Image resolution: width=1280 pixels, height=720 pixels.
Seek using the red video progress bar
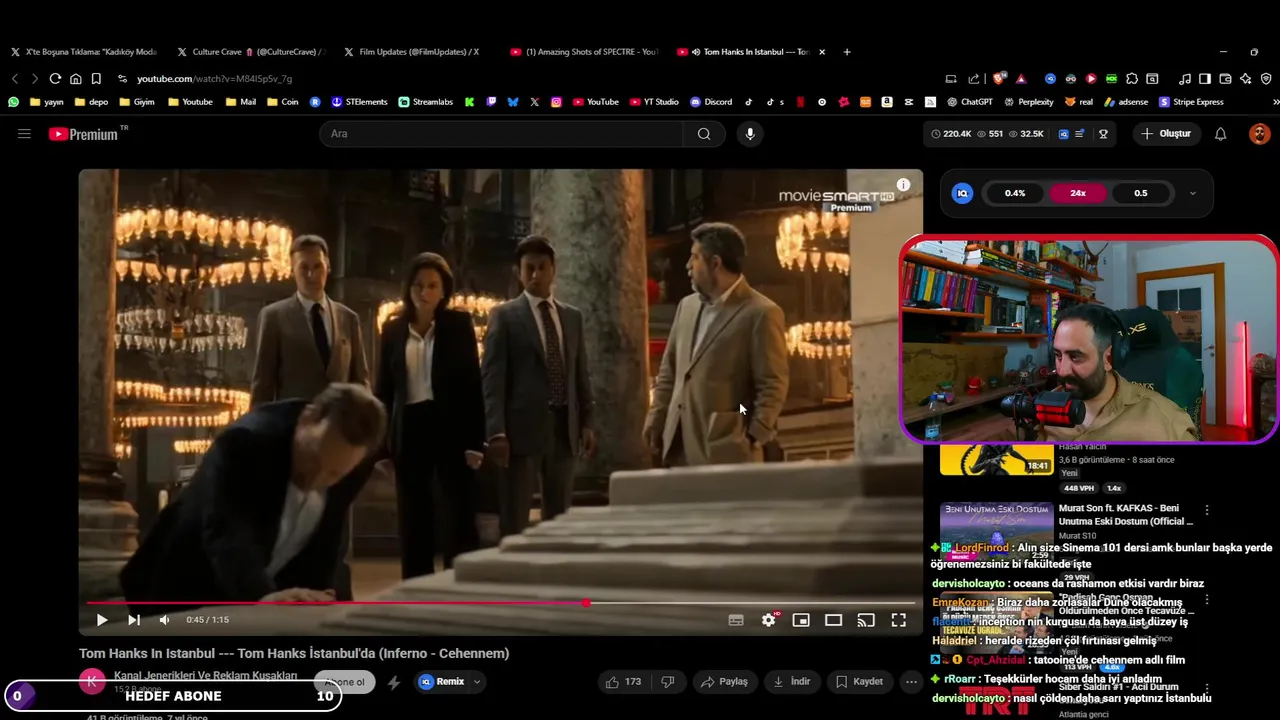coord(500,603)
